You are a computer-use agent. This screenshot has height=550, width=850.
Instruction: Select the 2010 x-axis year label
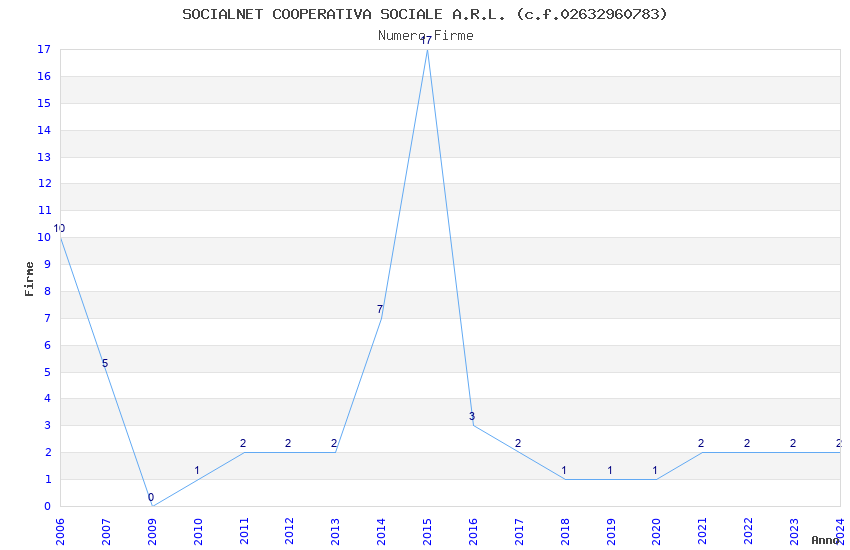click(198, 532)
